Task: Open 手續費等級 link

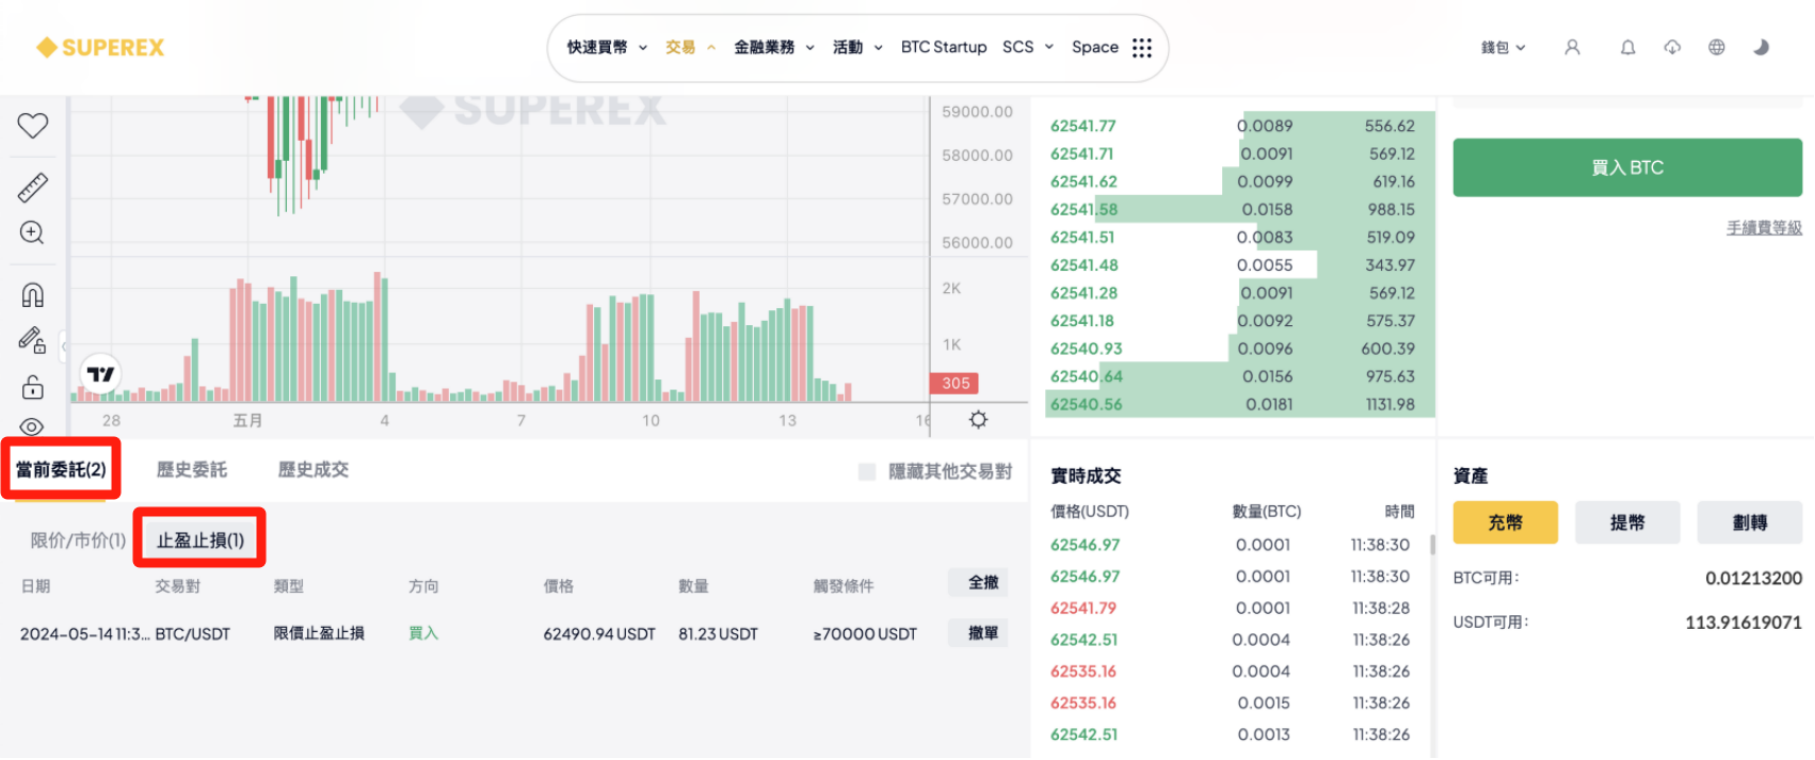Action: tap(1764, 228)
